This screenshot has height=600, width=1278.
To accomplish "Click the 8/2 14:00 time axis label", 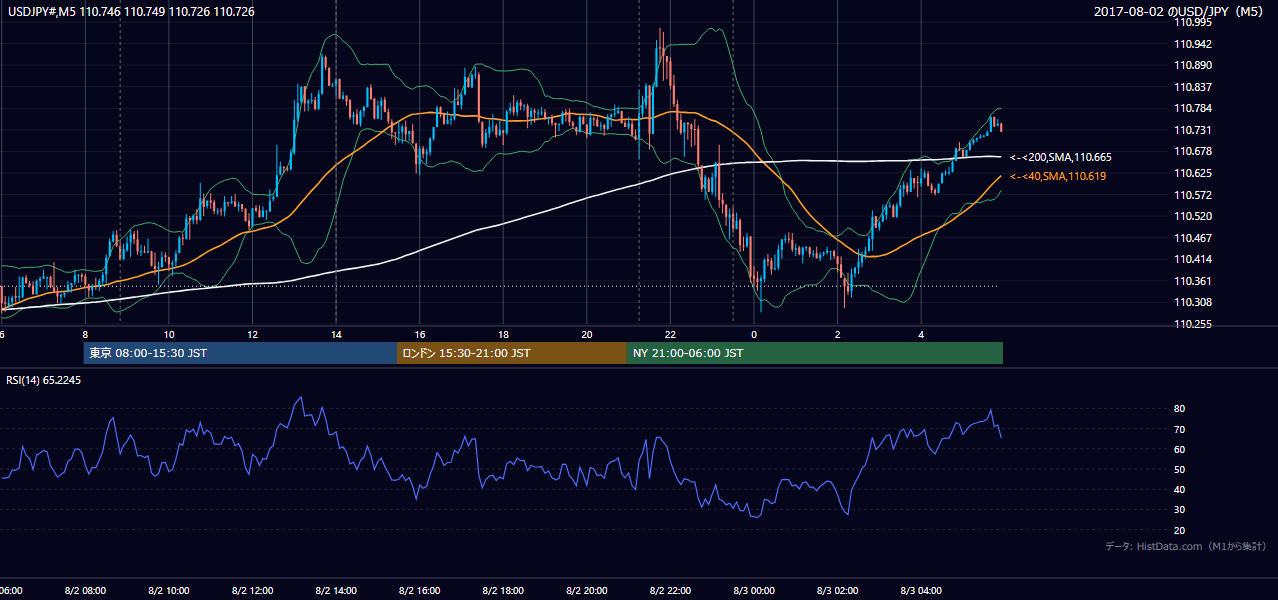I will [335, 590].
